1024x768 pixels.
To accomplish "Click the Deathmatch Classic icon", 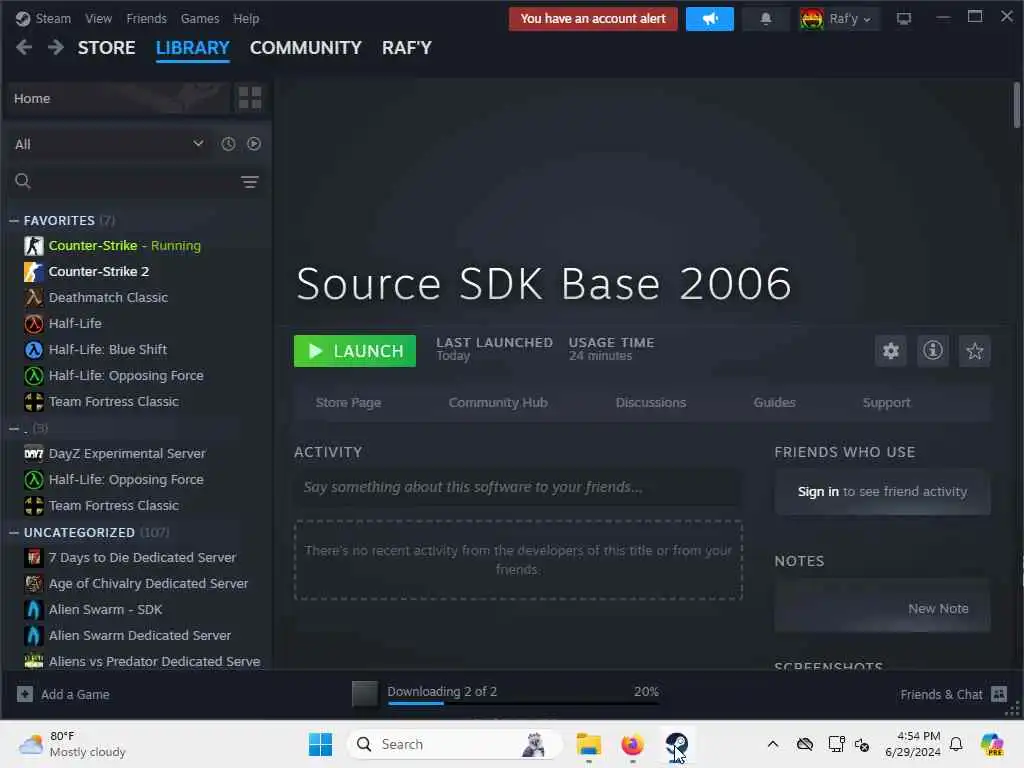I will [x=34, y=298].
